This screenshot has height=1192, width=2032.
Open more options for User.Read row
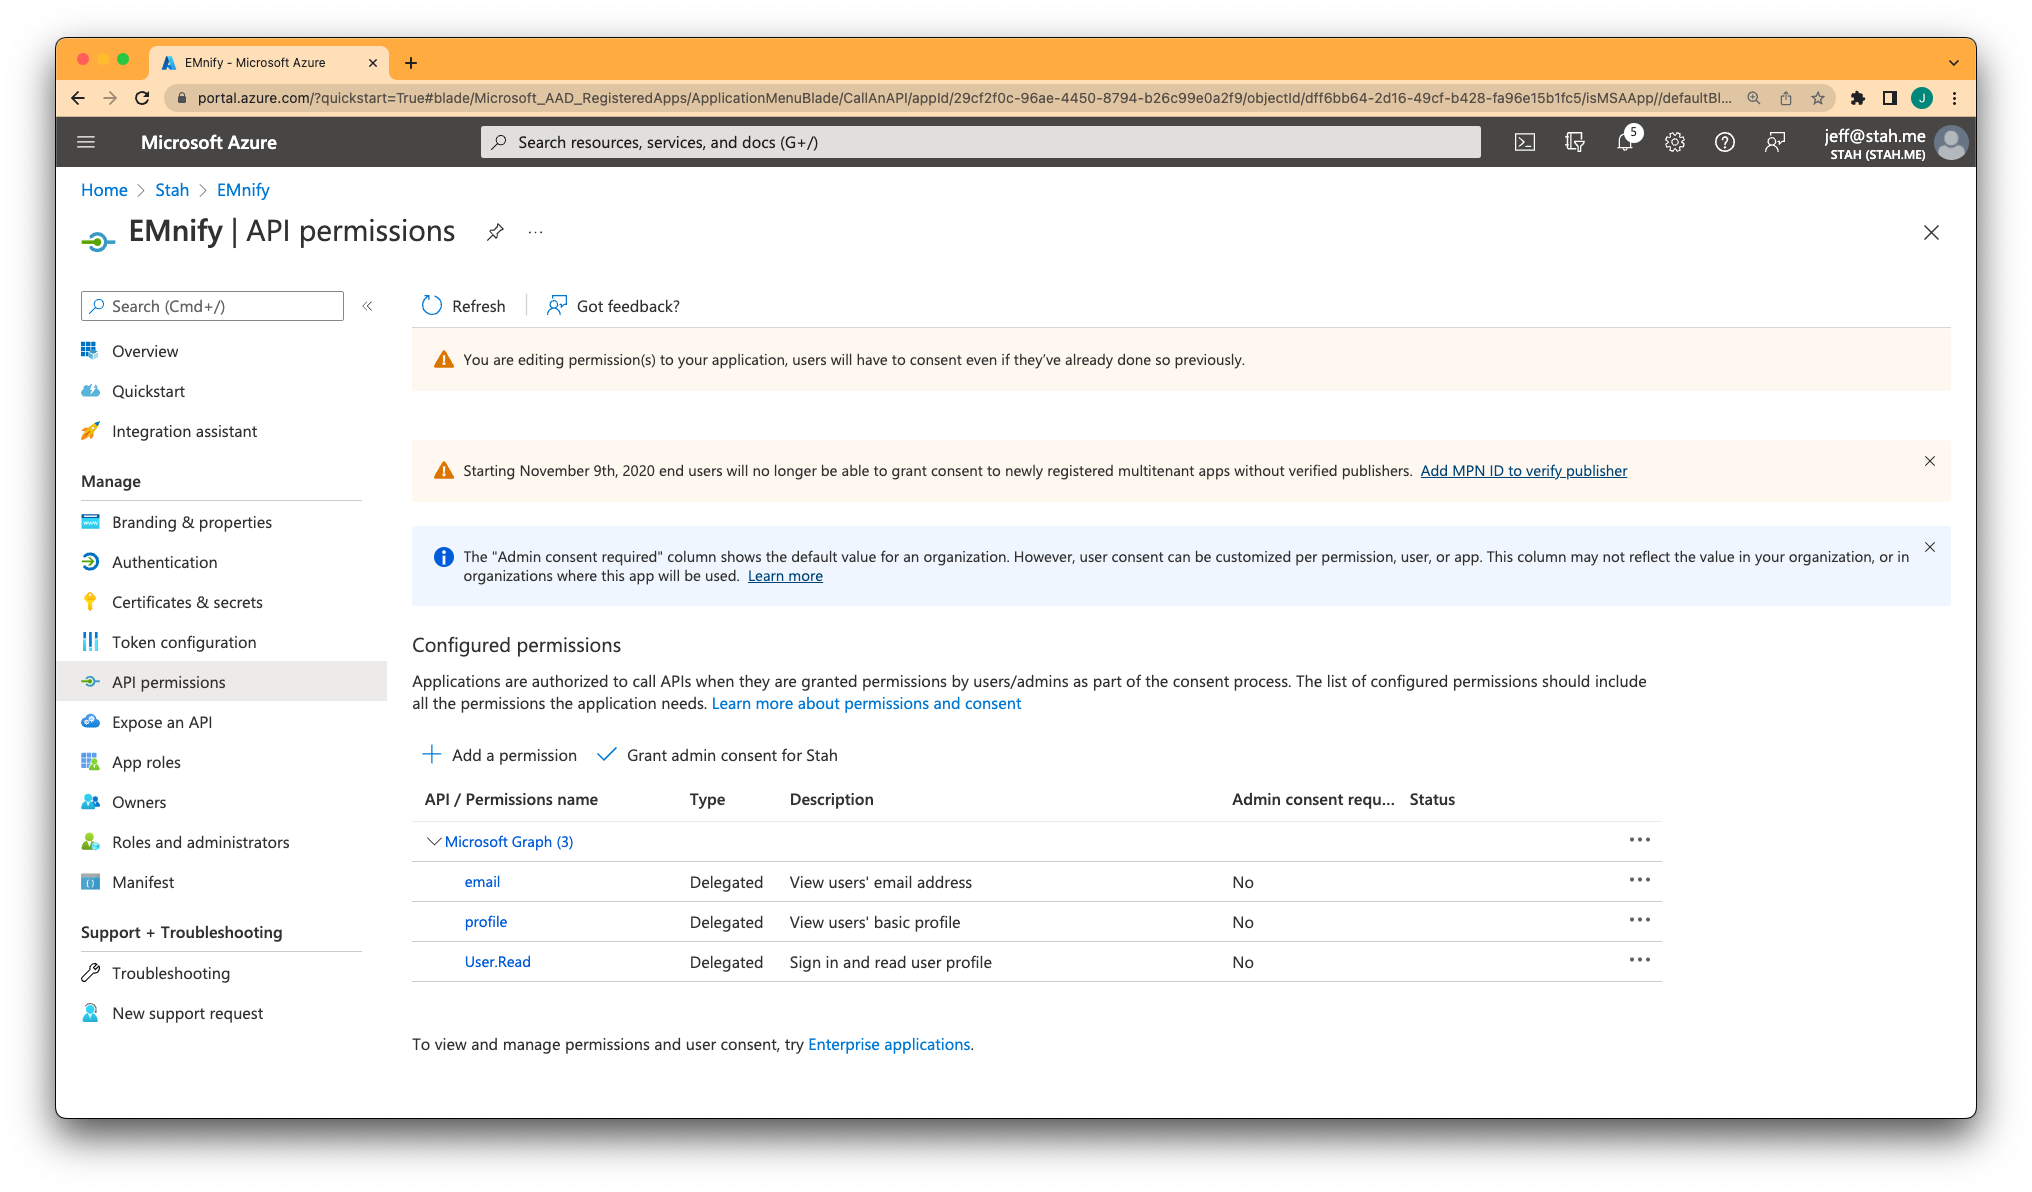1639,960
